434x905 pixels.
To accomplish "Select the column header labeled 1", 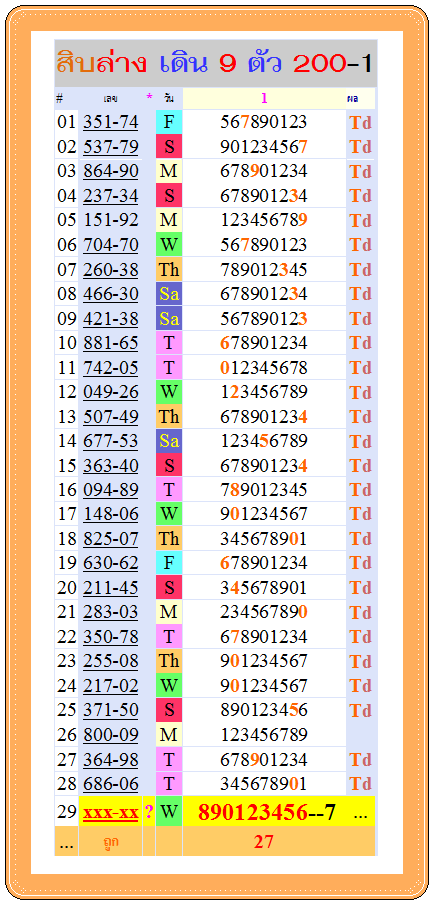I will pyautogui.click(x=264, y=98).
